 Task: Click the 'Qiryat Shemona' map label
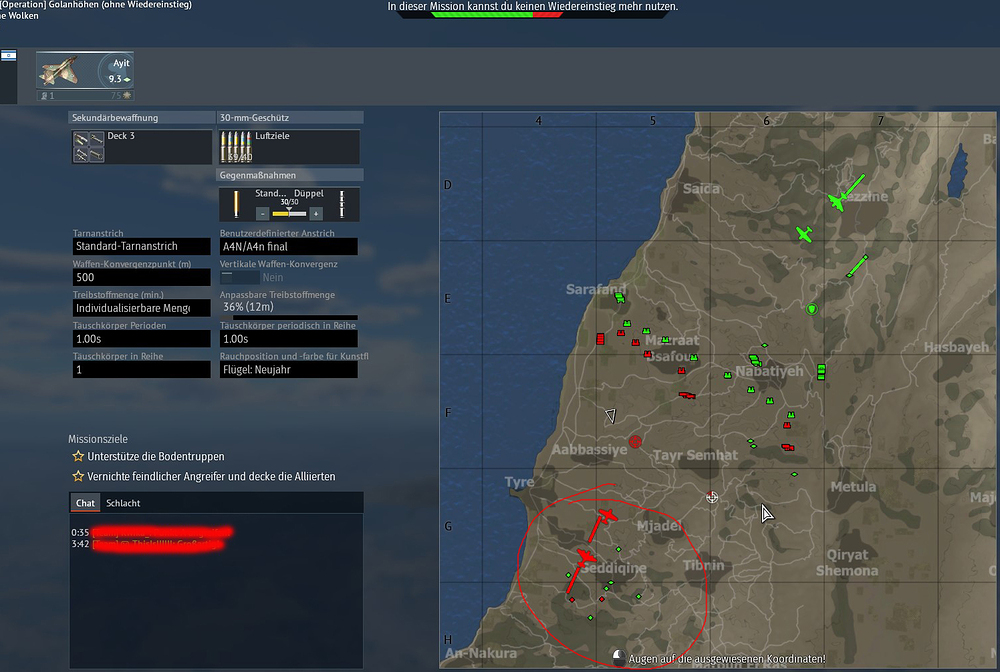pos(847,562)
